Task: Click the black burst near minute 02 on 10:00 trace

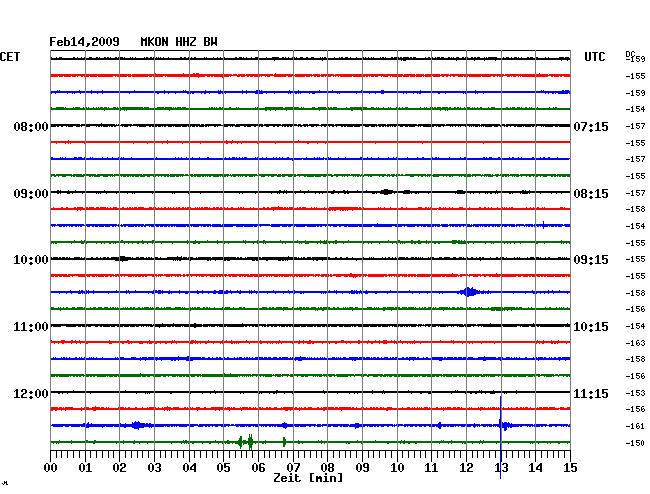Action: (x=121, y=259)
